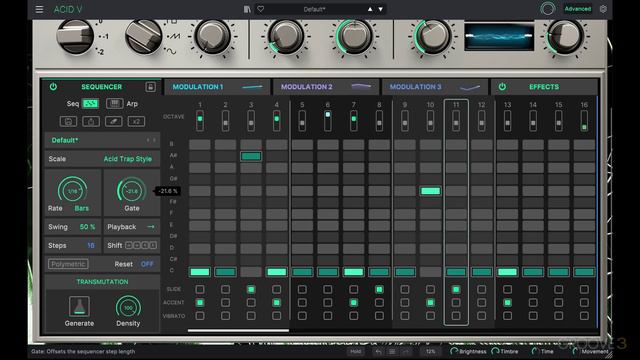This screenshot has width=640, height=360.
Task: Click the Brightness macro knob
Action: [454, 351]
